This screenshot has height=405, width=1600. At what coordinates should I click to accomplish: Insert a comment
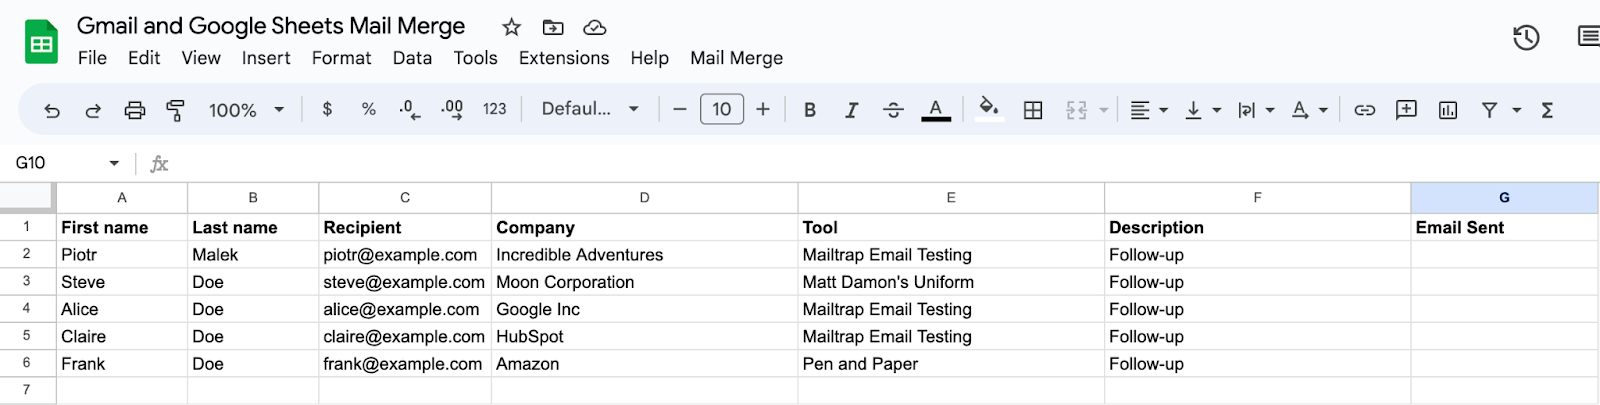click(x=1406, y=110)
